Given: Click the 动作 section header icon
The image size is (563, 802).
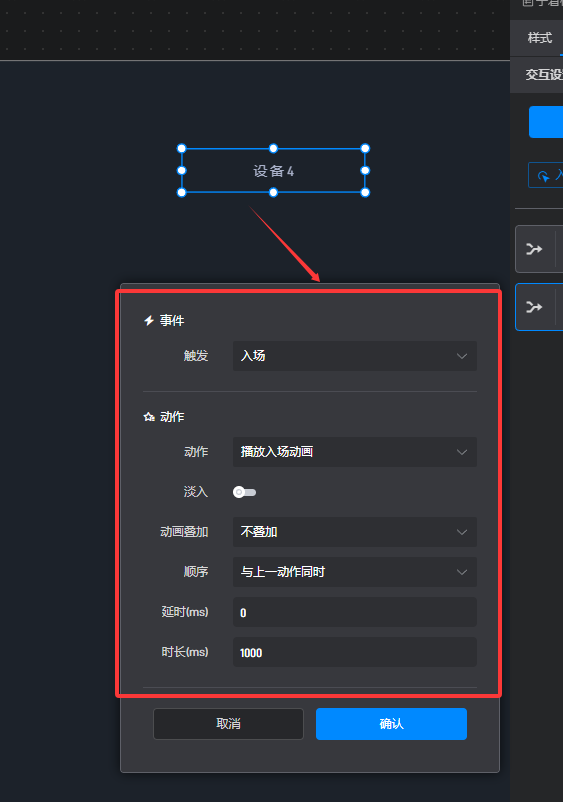Looking at the screenshot, I should point(149,417).
